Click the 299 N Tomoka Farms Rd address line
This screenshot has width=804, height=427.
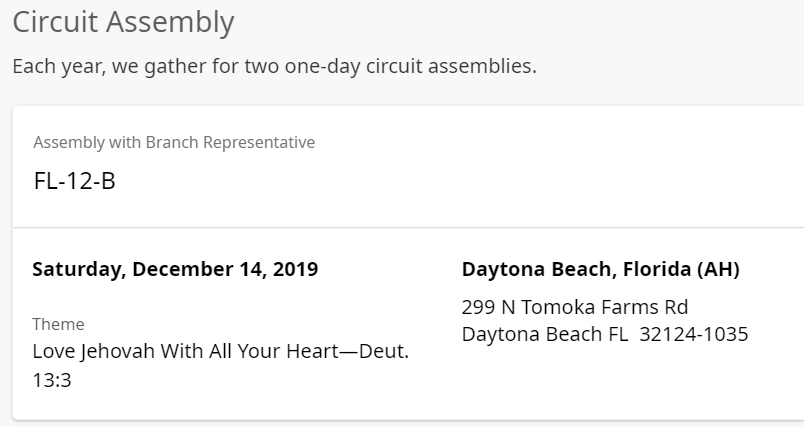tap(574, 306)
